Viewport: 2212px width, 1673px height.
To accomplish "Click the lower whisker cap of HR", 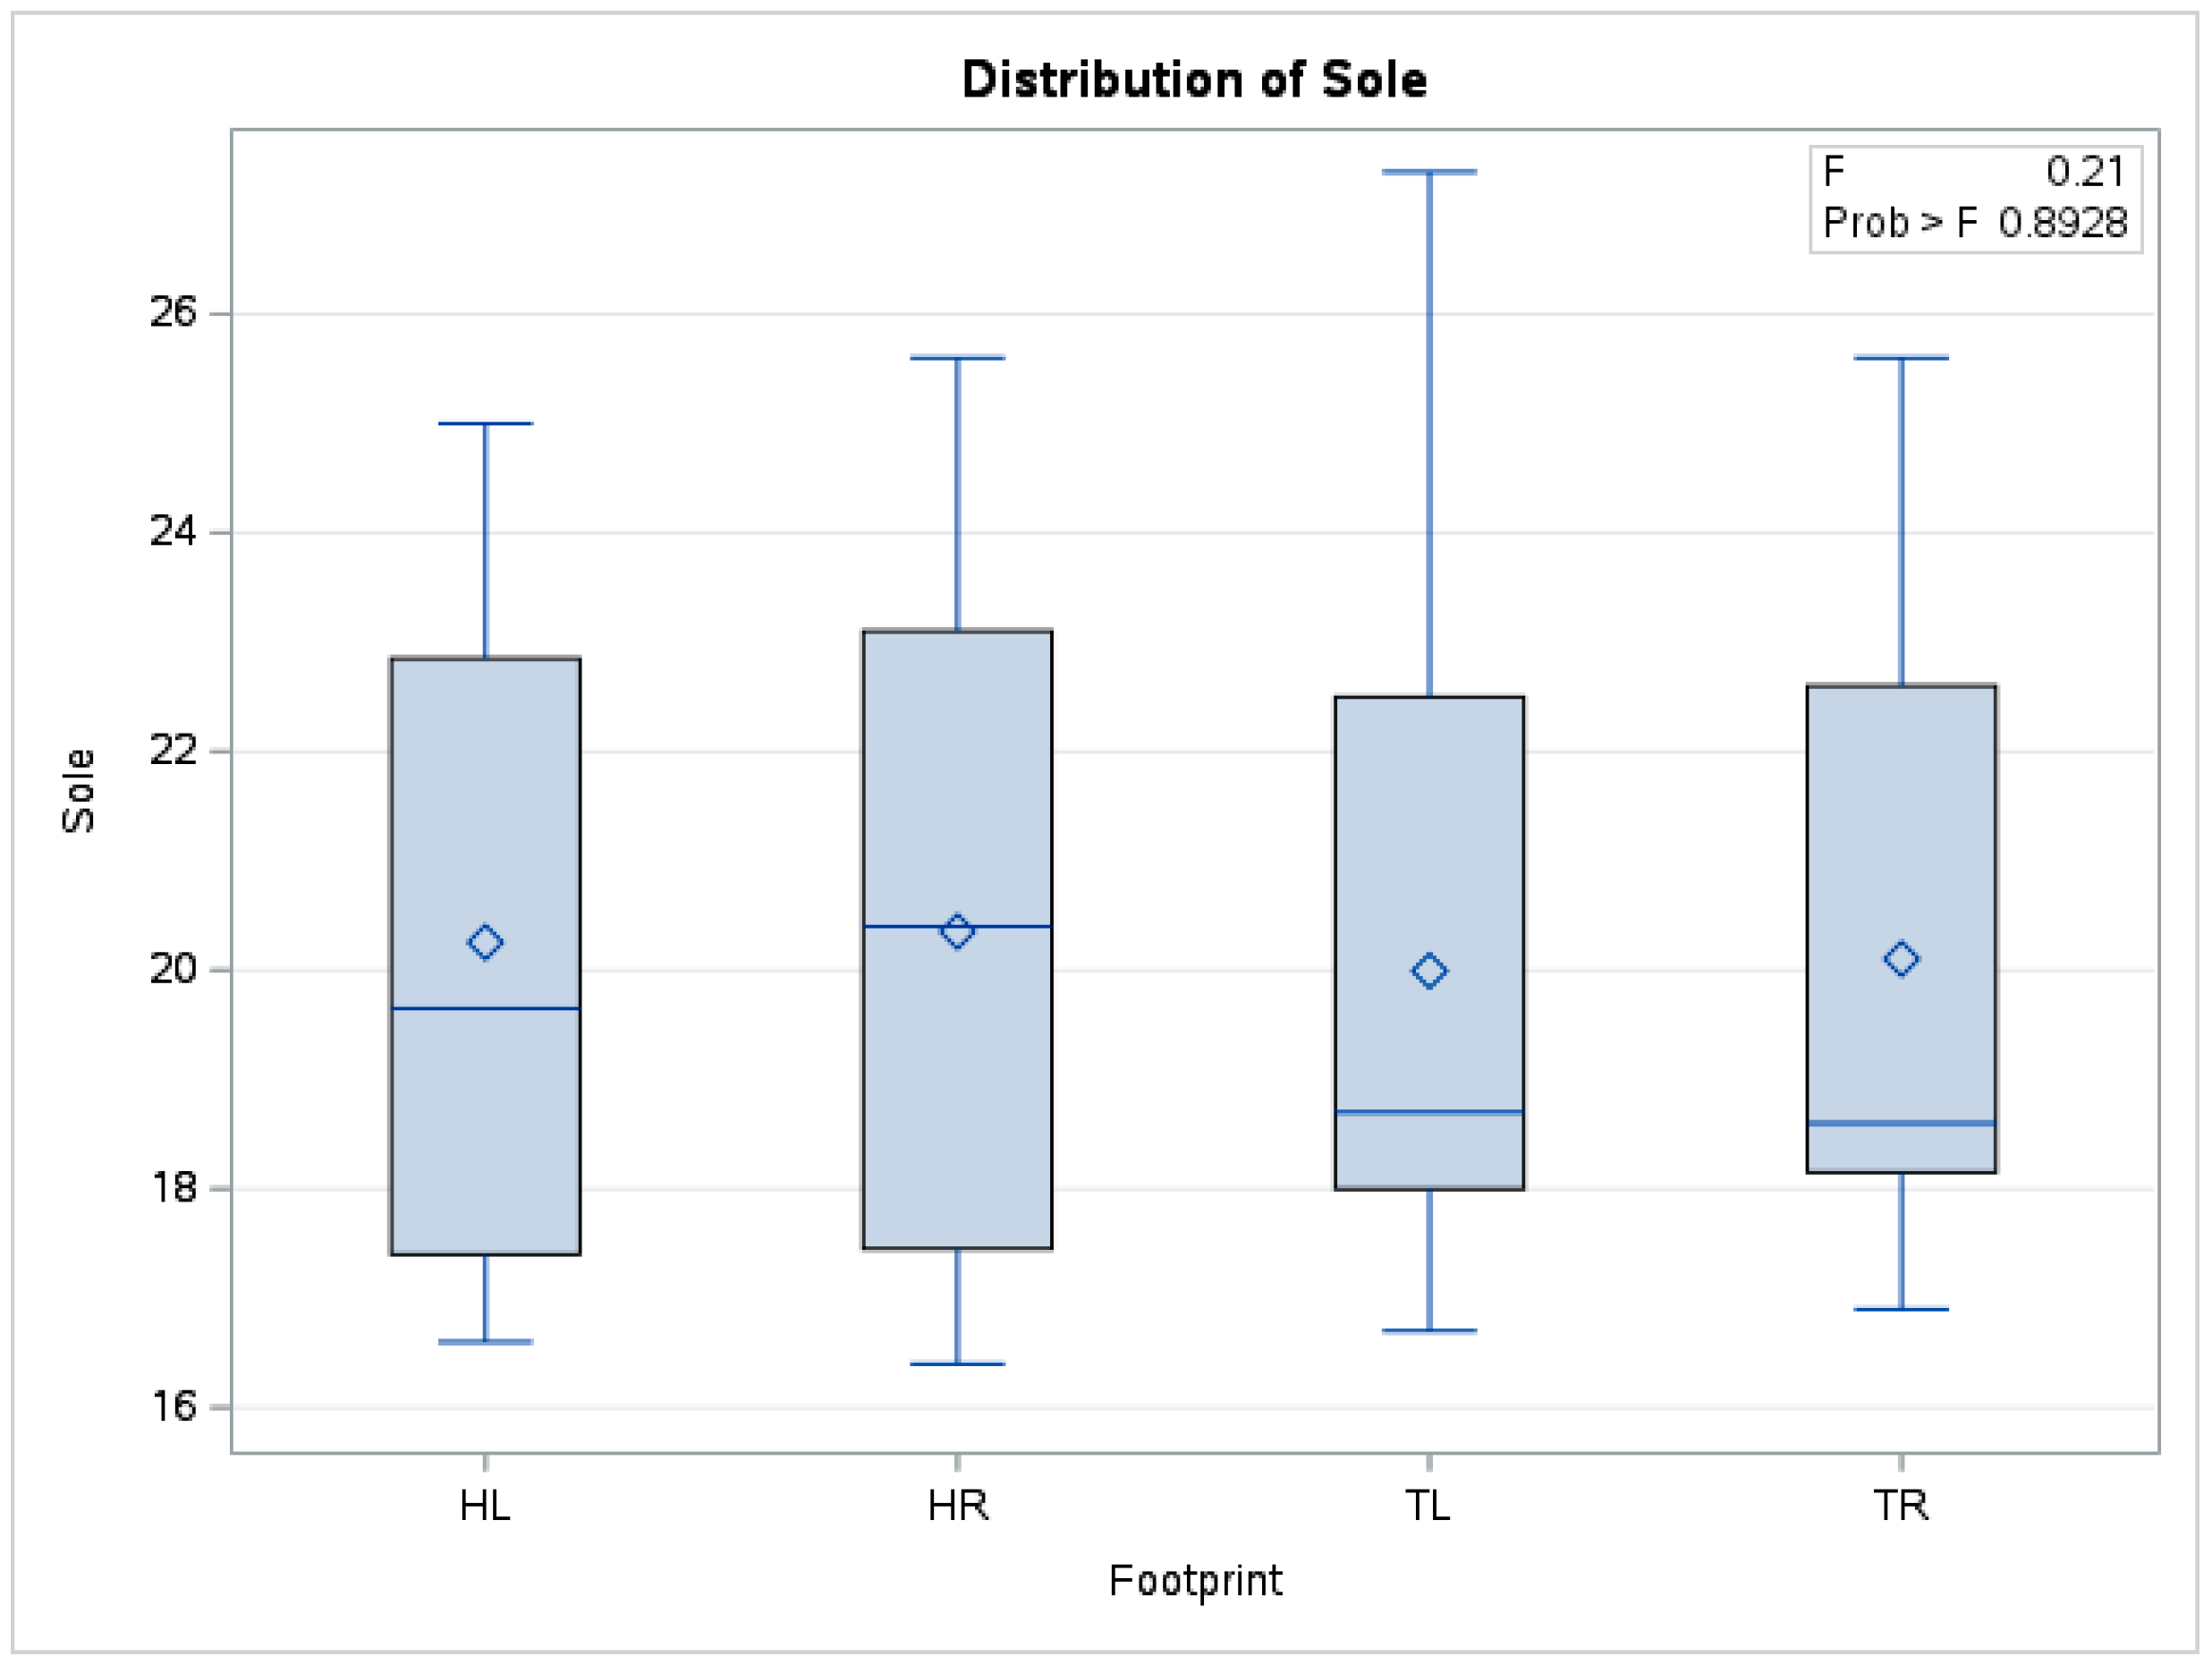I will pyautogui.click(x=957, y=1364).
